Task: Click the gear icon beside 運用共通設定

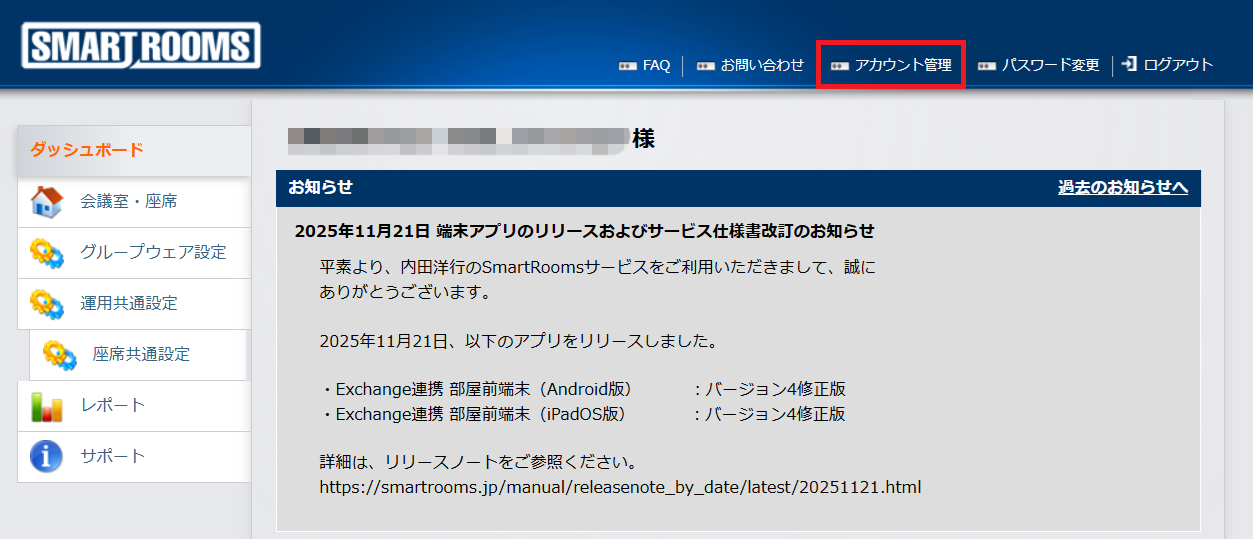Action: (x=47, y=304)
